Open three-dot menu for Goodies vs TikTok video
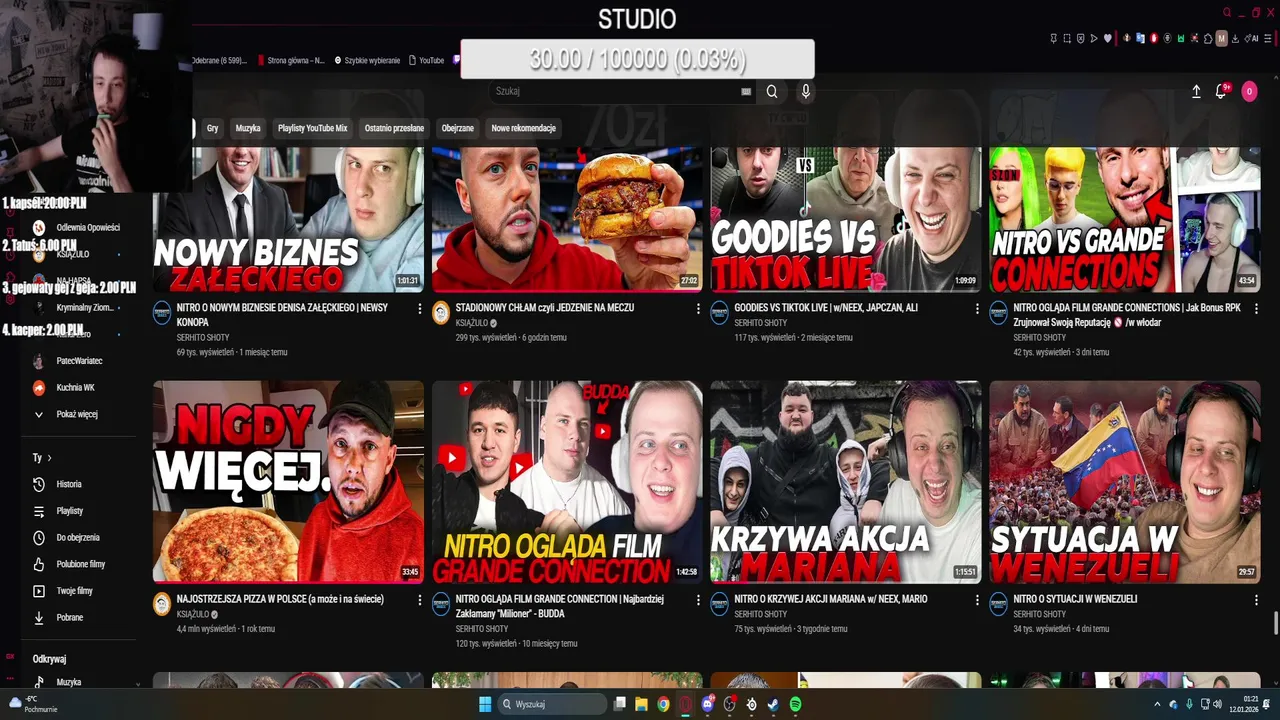1280x720 pixels. 977,309
